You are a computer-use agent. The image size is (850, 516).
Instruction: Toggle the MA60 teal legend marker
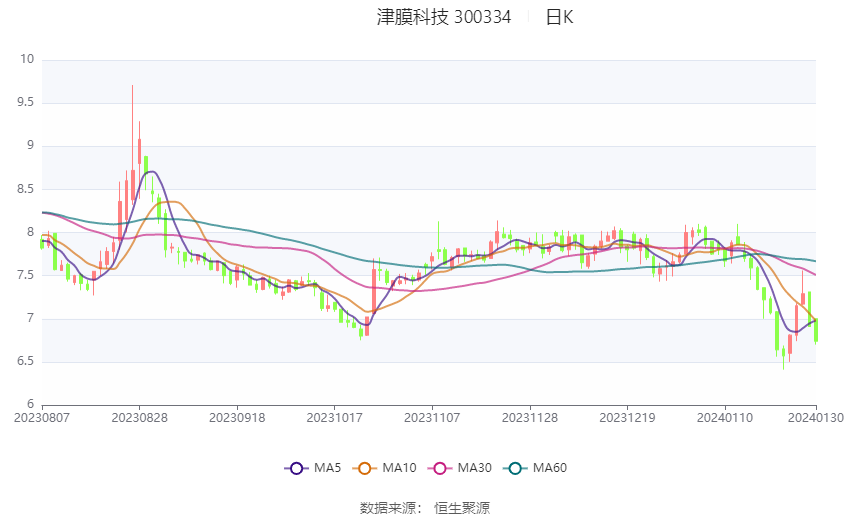(x=515, y=468)
